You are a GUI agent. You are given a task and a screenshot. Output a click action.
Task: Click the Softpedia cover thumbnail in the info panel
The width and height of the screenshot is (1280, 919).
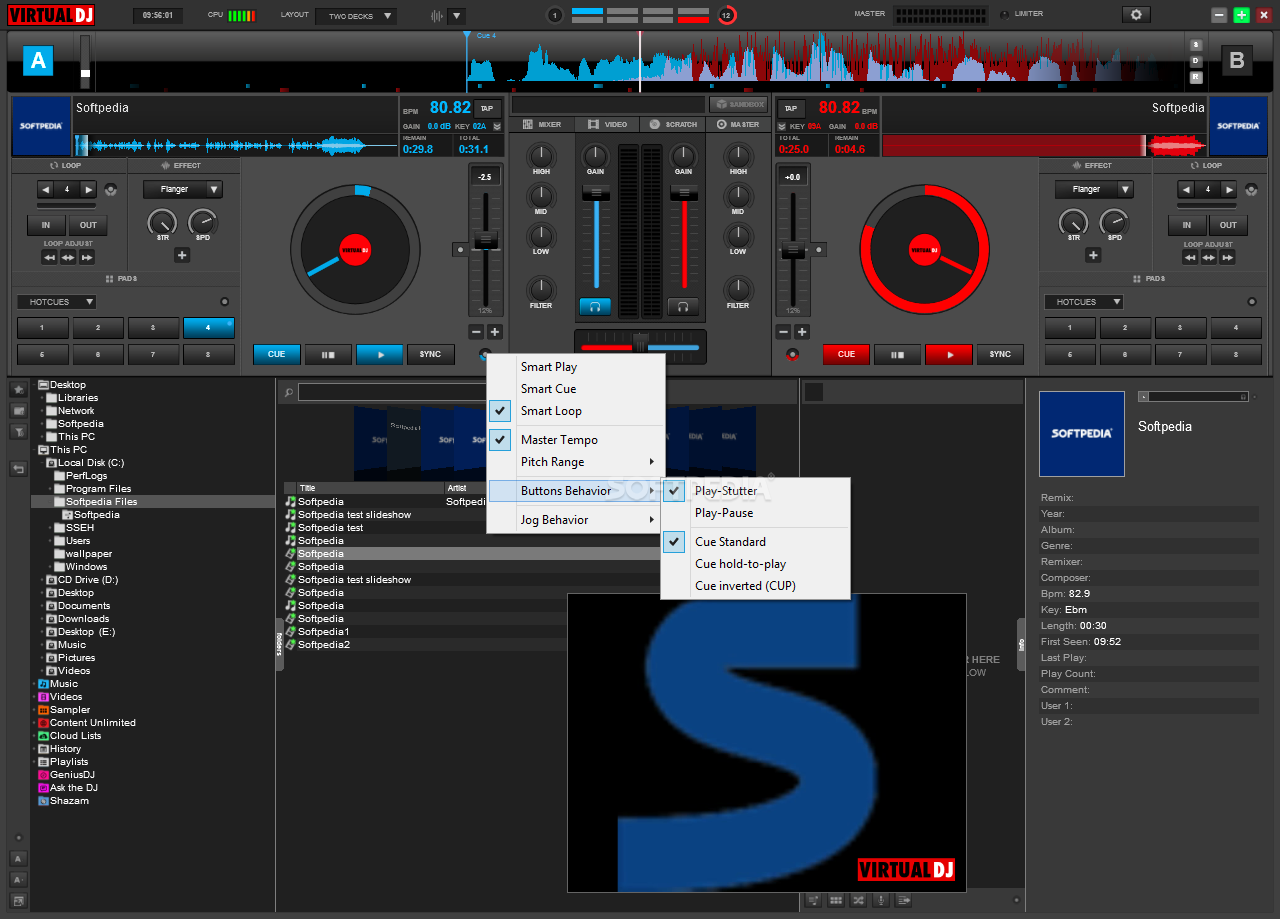click(1082, 433)
